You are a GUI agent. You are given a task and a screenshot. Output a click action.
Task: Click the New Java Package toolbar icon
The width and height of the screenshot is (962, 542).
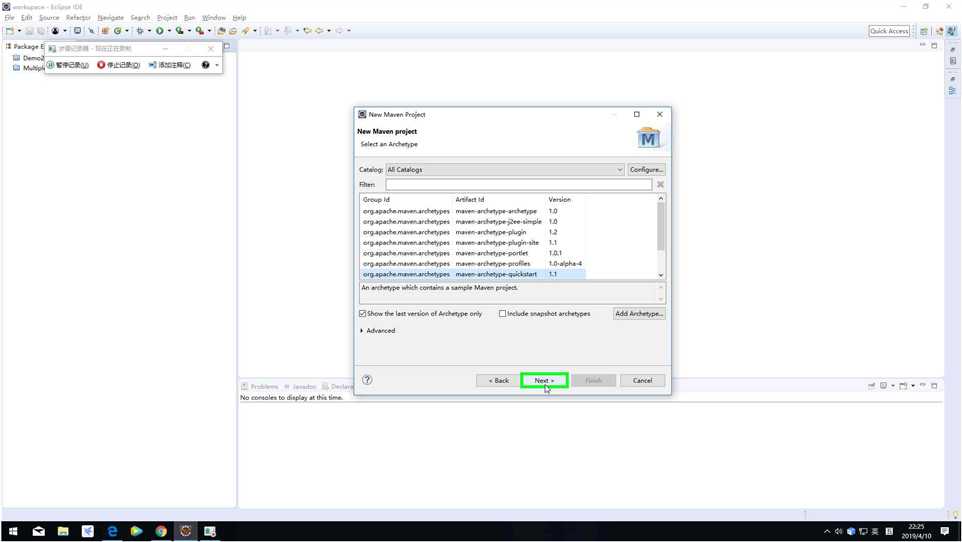(105, 31)
